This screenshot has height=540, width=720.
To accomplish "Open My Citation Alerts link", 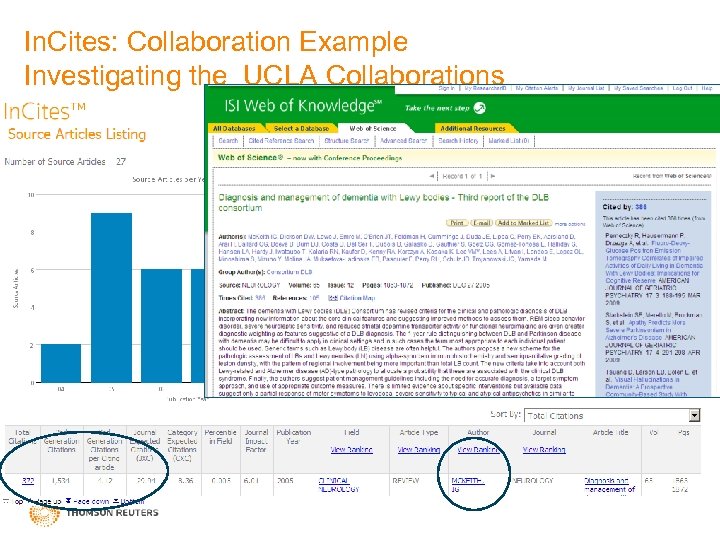I will (x=537, y=88).
